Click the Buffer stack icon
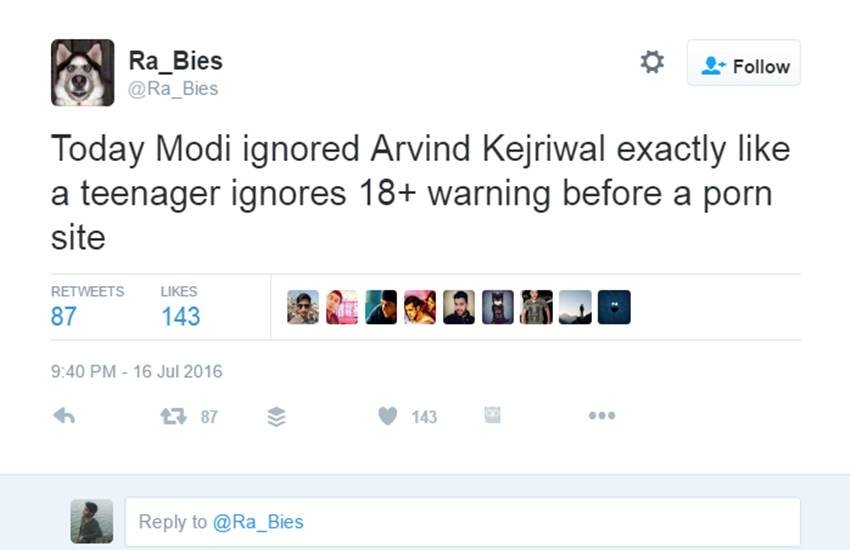This screenshot has width=850, height=550. pos(276,416)
